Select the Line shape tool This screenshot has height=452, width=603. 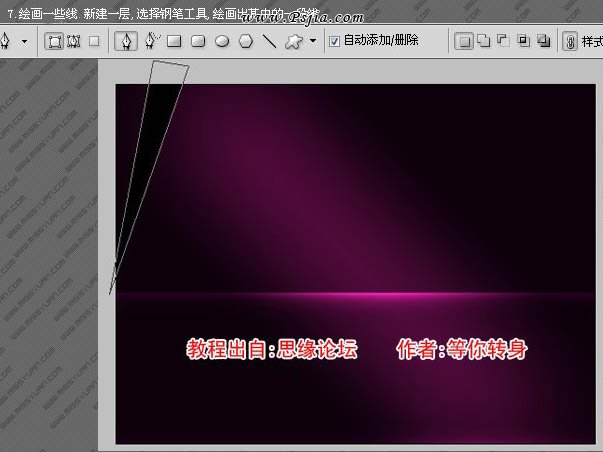(270, 41)
